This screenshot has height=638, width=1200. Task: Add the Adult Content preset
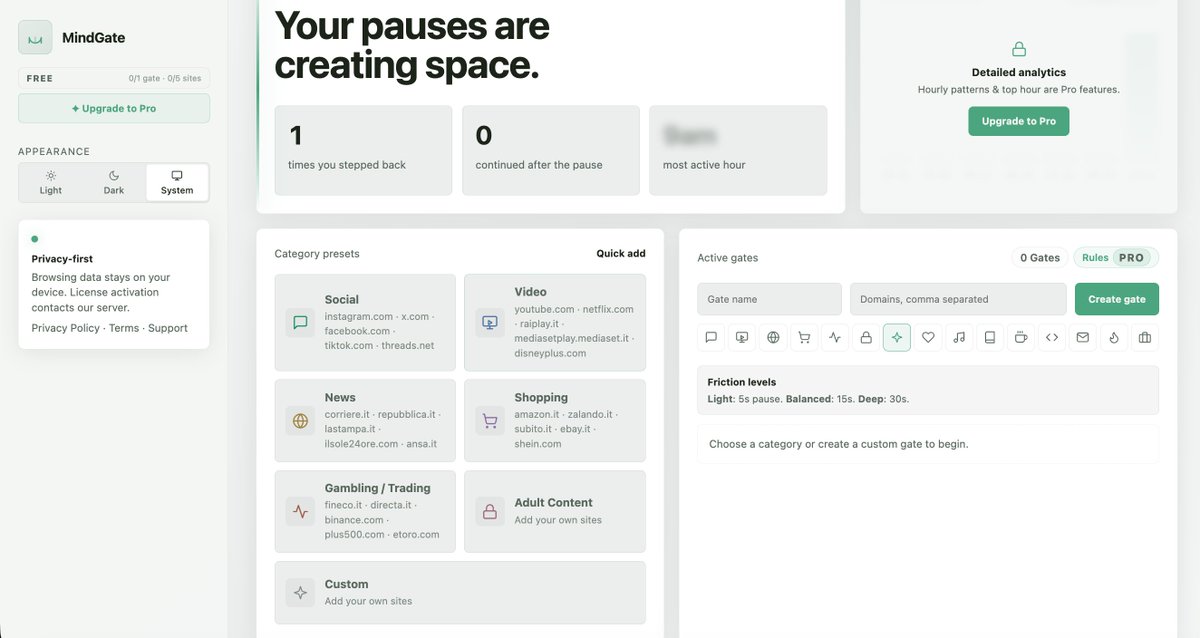point(555,512)
